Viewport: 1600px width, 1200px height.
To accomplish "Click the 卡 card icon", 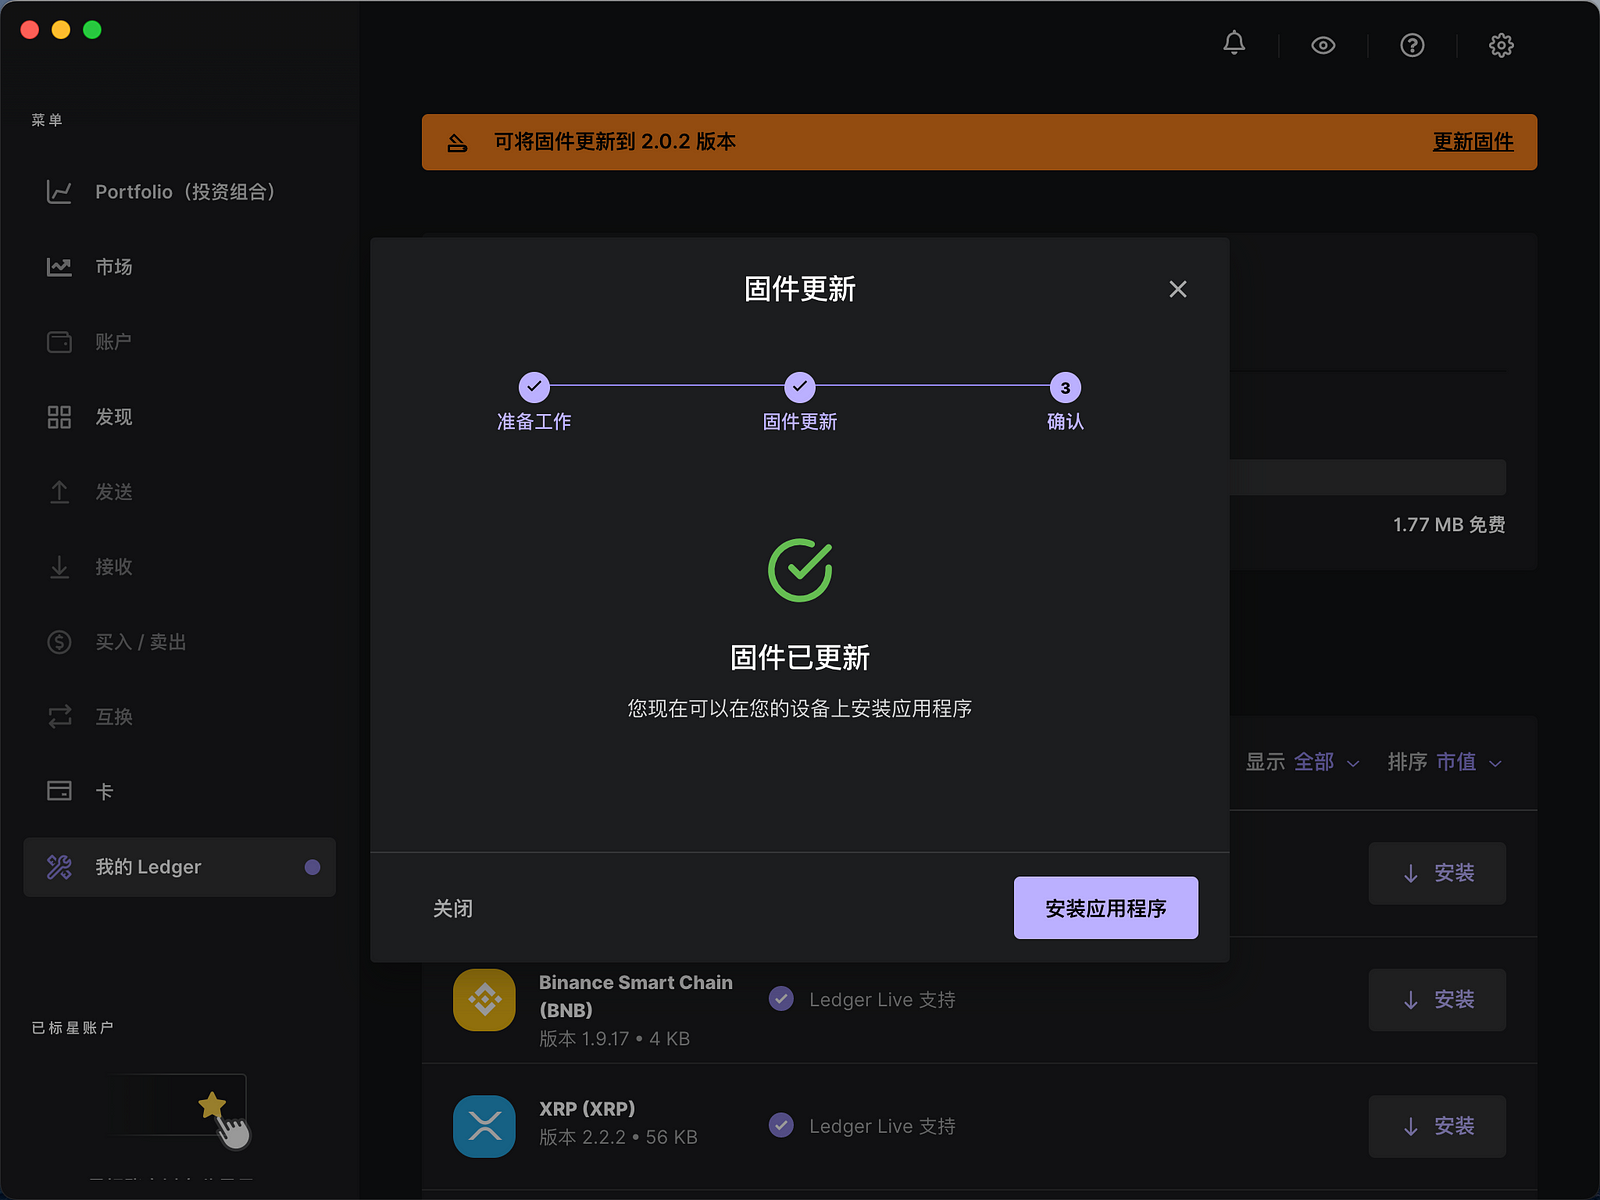I will [x=59, y=791].
